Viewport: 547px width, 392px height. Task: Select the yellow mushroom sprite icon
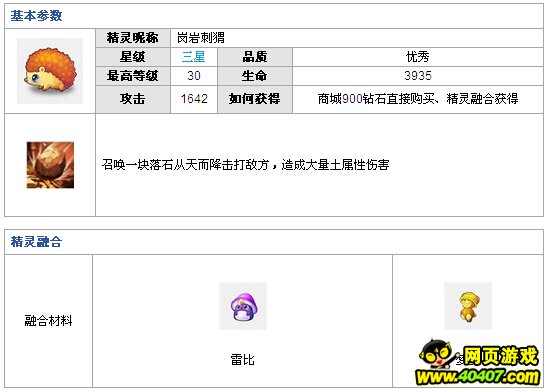click(468, 306)
